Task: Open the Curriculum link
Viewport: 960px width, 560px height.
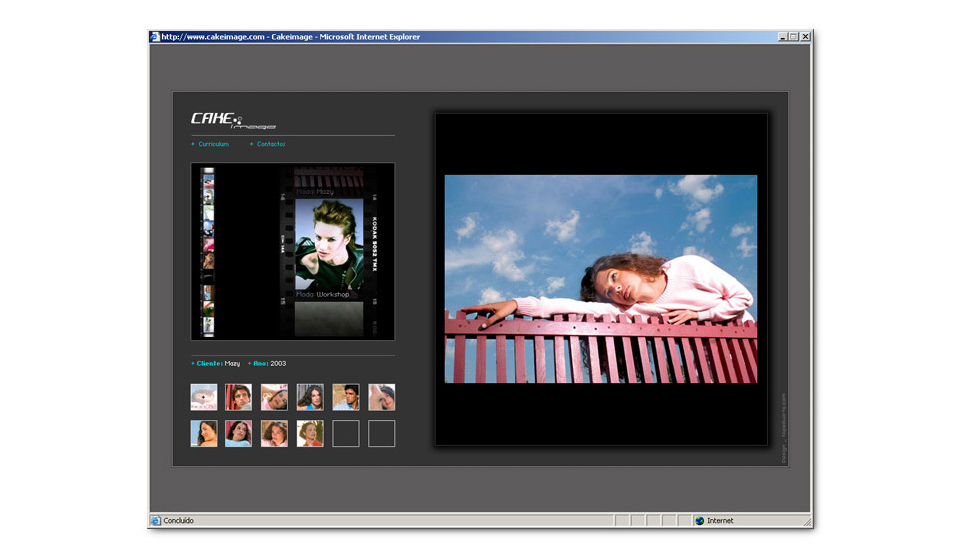Action: [x=213, y=144]
